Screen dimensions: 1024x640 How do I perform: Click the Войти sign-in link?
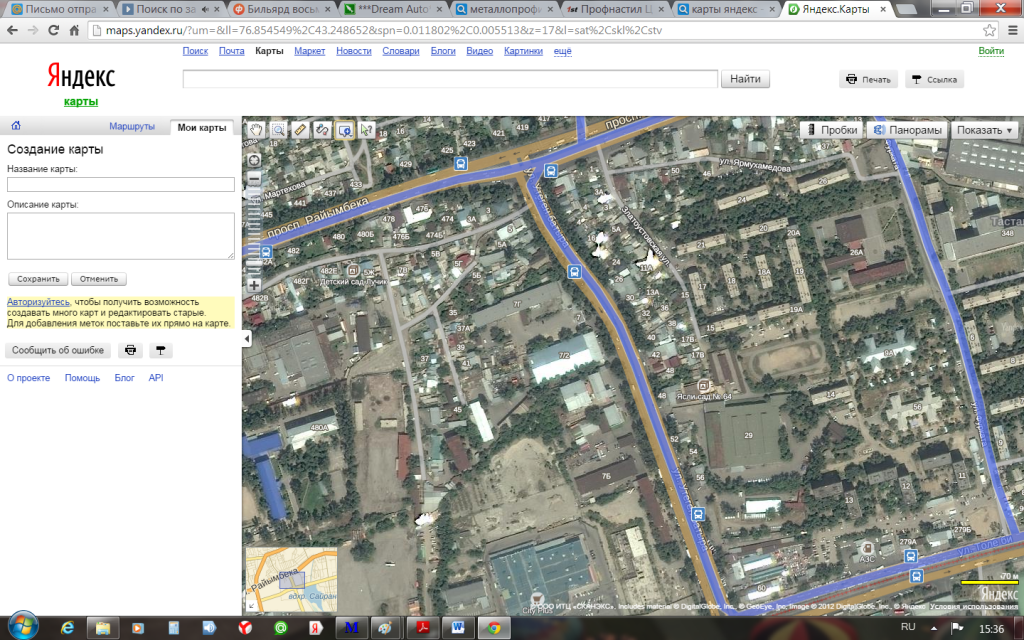pos(991,51)
